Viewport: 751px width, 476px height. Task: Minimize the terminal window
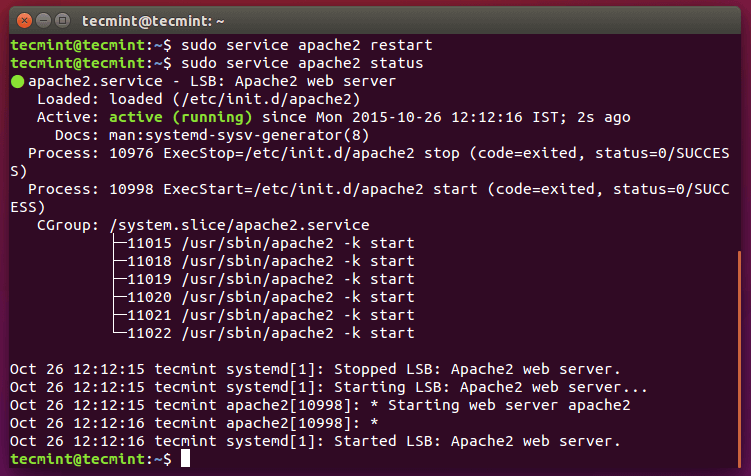pos(40,19)
